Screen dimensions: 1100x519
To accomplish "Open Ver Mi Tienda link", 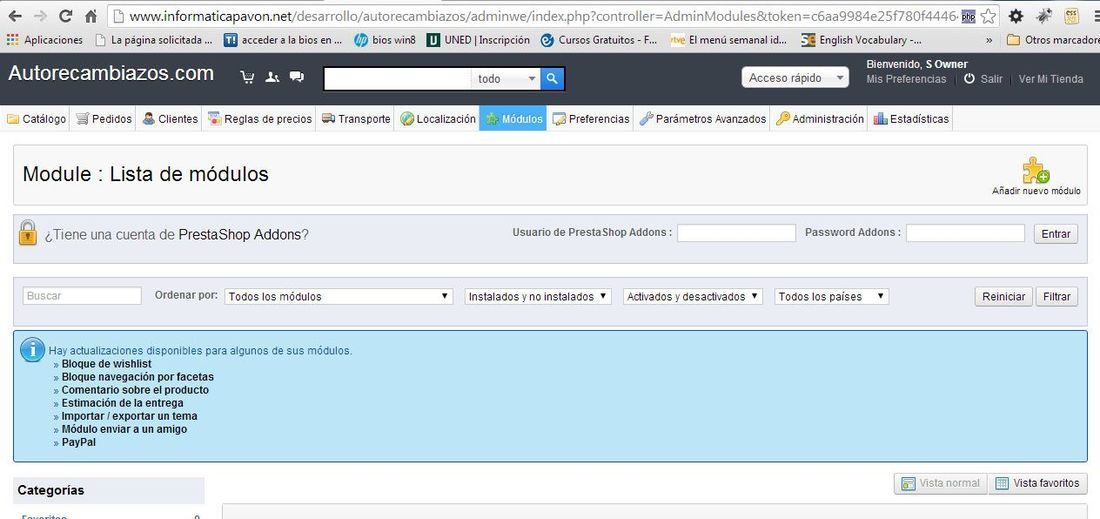I will pos(1051,79).
